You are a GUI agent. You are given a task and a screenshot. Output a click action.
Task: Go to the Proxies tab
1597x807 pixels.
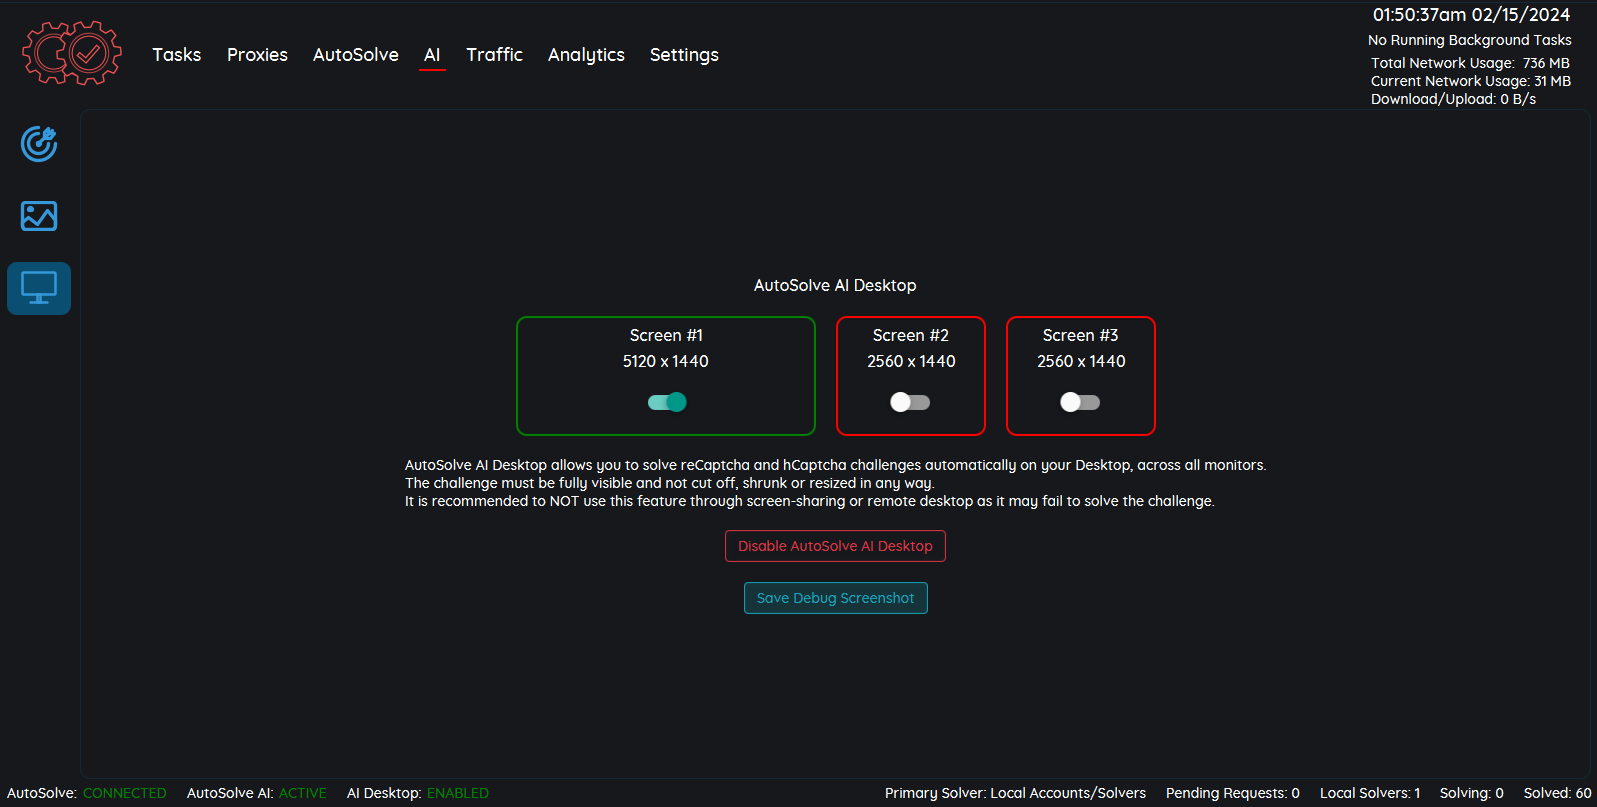pyautogui.click(x=257, y=55)
